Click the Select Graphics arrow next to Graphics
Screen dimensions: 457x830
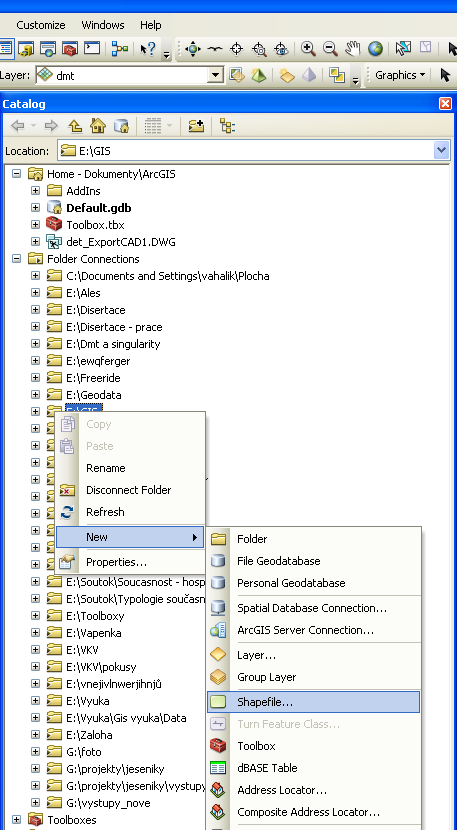[446, 75]
